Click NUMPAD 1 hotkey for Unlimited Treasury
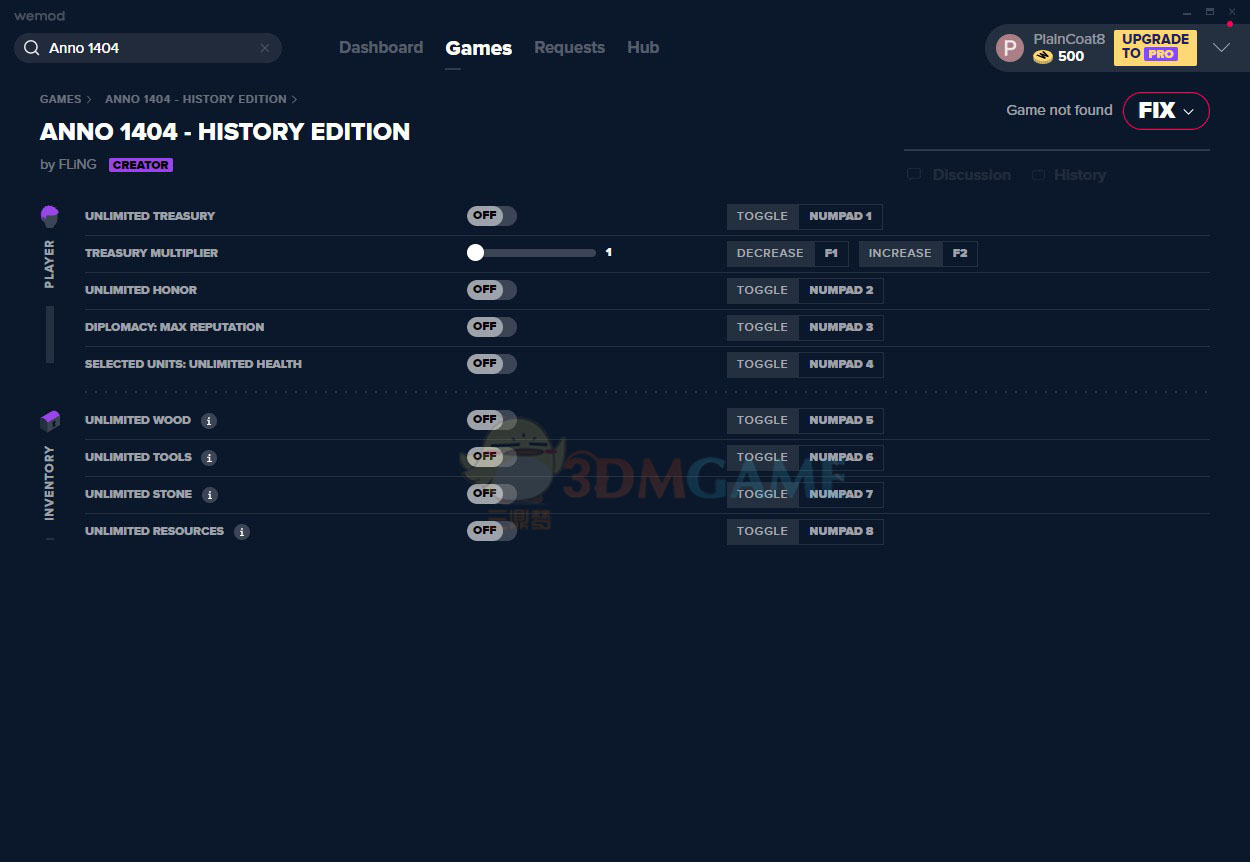The width and height of the screenshot is (1250, 862). click(x=840, y=216)
